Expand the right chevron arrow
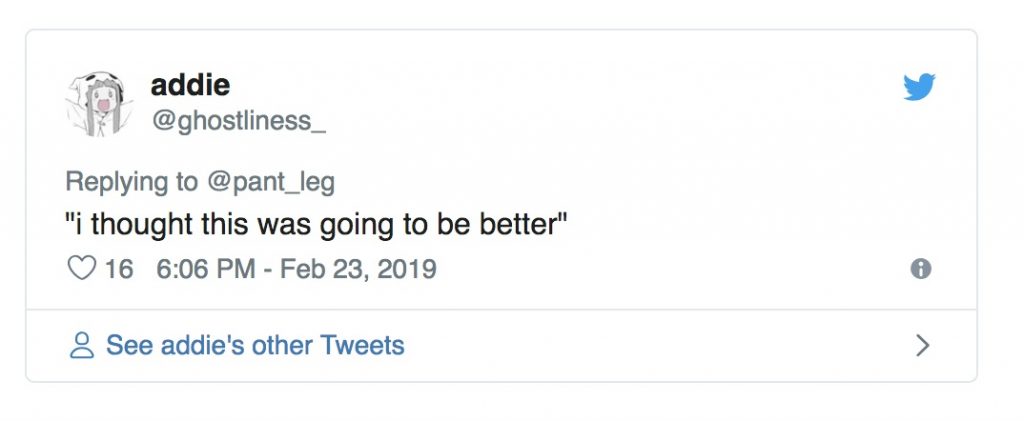The image size is (1024, 421). [922, 346]
